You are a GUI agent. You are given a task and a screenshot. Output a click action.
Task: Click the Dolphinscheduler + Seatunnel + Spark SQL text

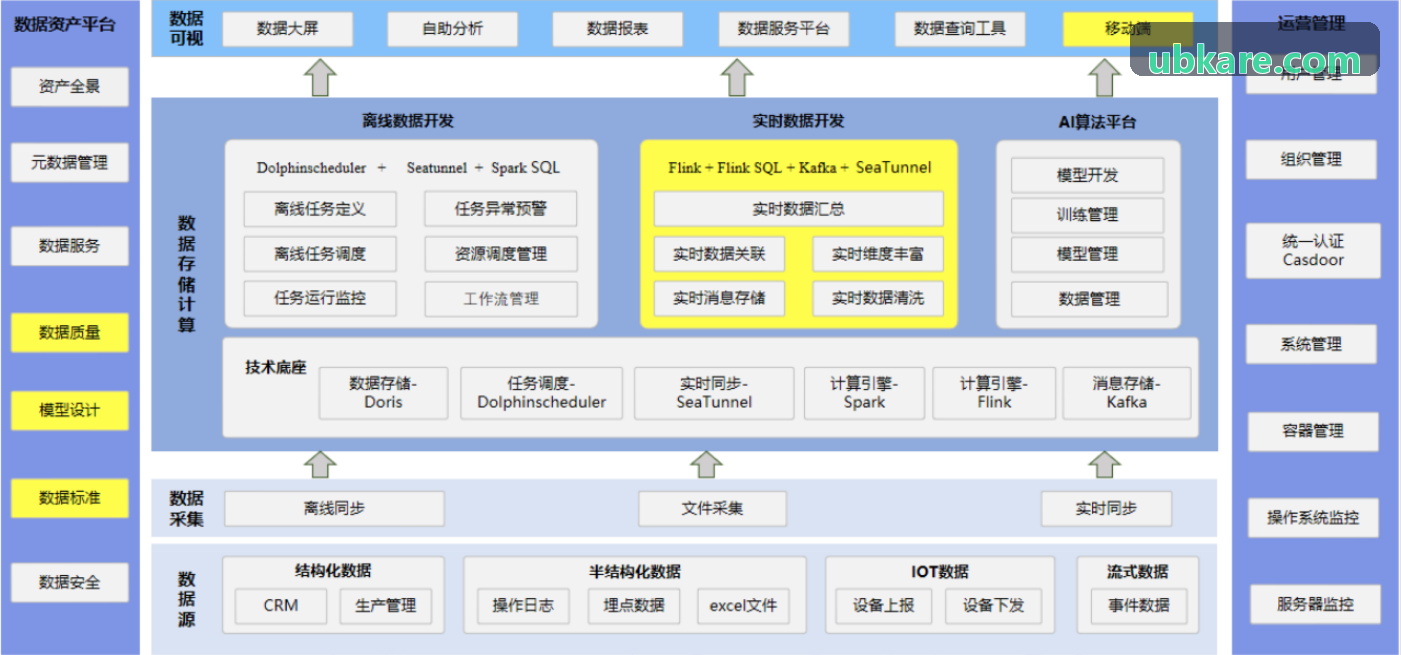(408, 168)
